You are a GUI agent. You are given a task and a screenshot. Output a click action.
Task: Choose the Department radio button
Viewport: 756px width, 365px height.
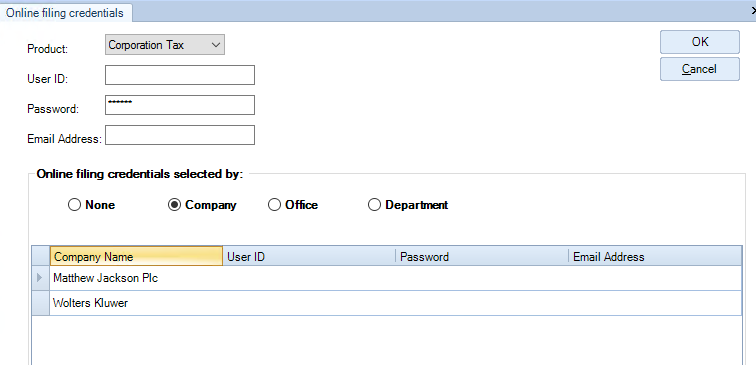[408, 205]
